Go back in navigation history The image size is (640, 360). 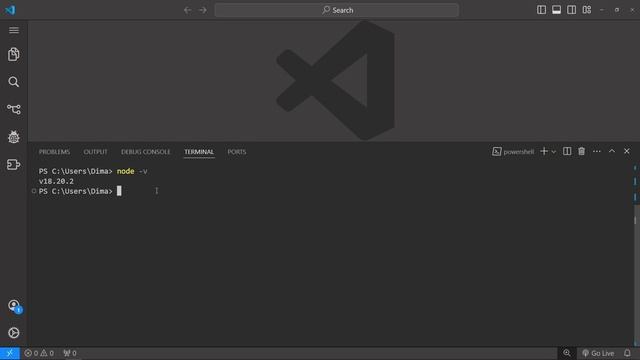point(187,10)
